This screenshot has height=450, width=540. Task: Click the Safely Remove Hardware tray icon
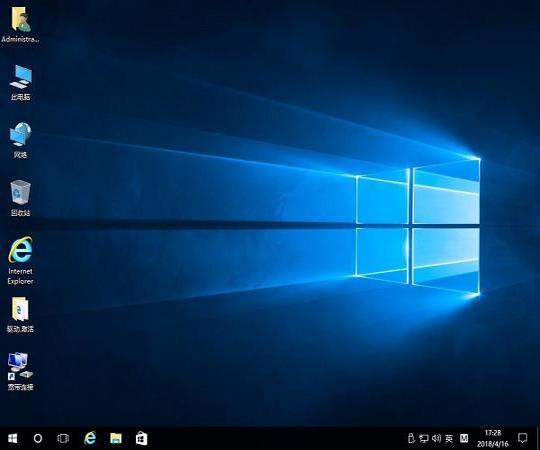(411, 438)
